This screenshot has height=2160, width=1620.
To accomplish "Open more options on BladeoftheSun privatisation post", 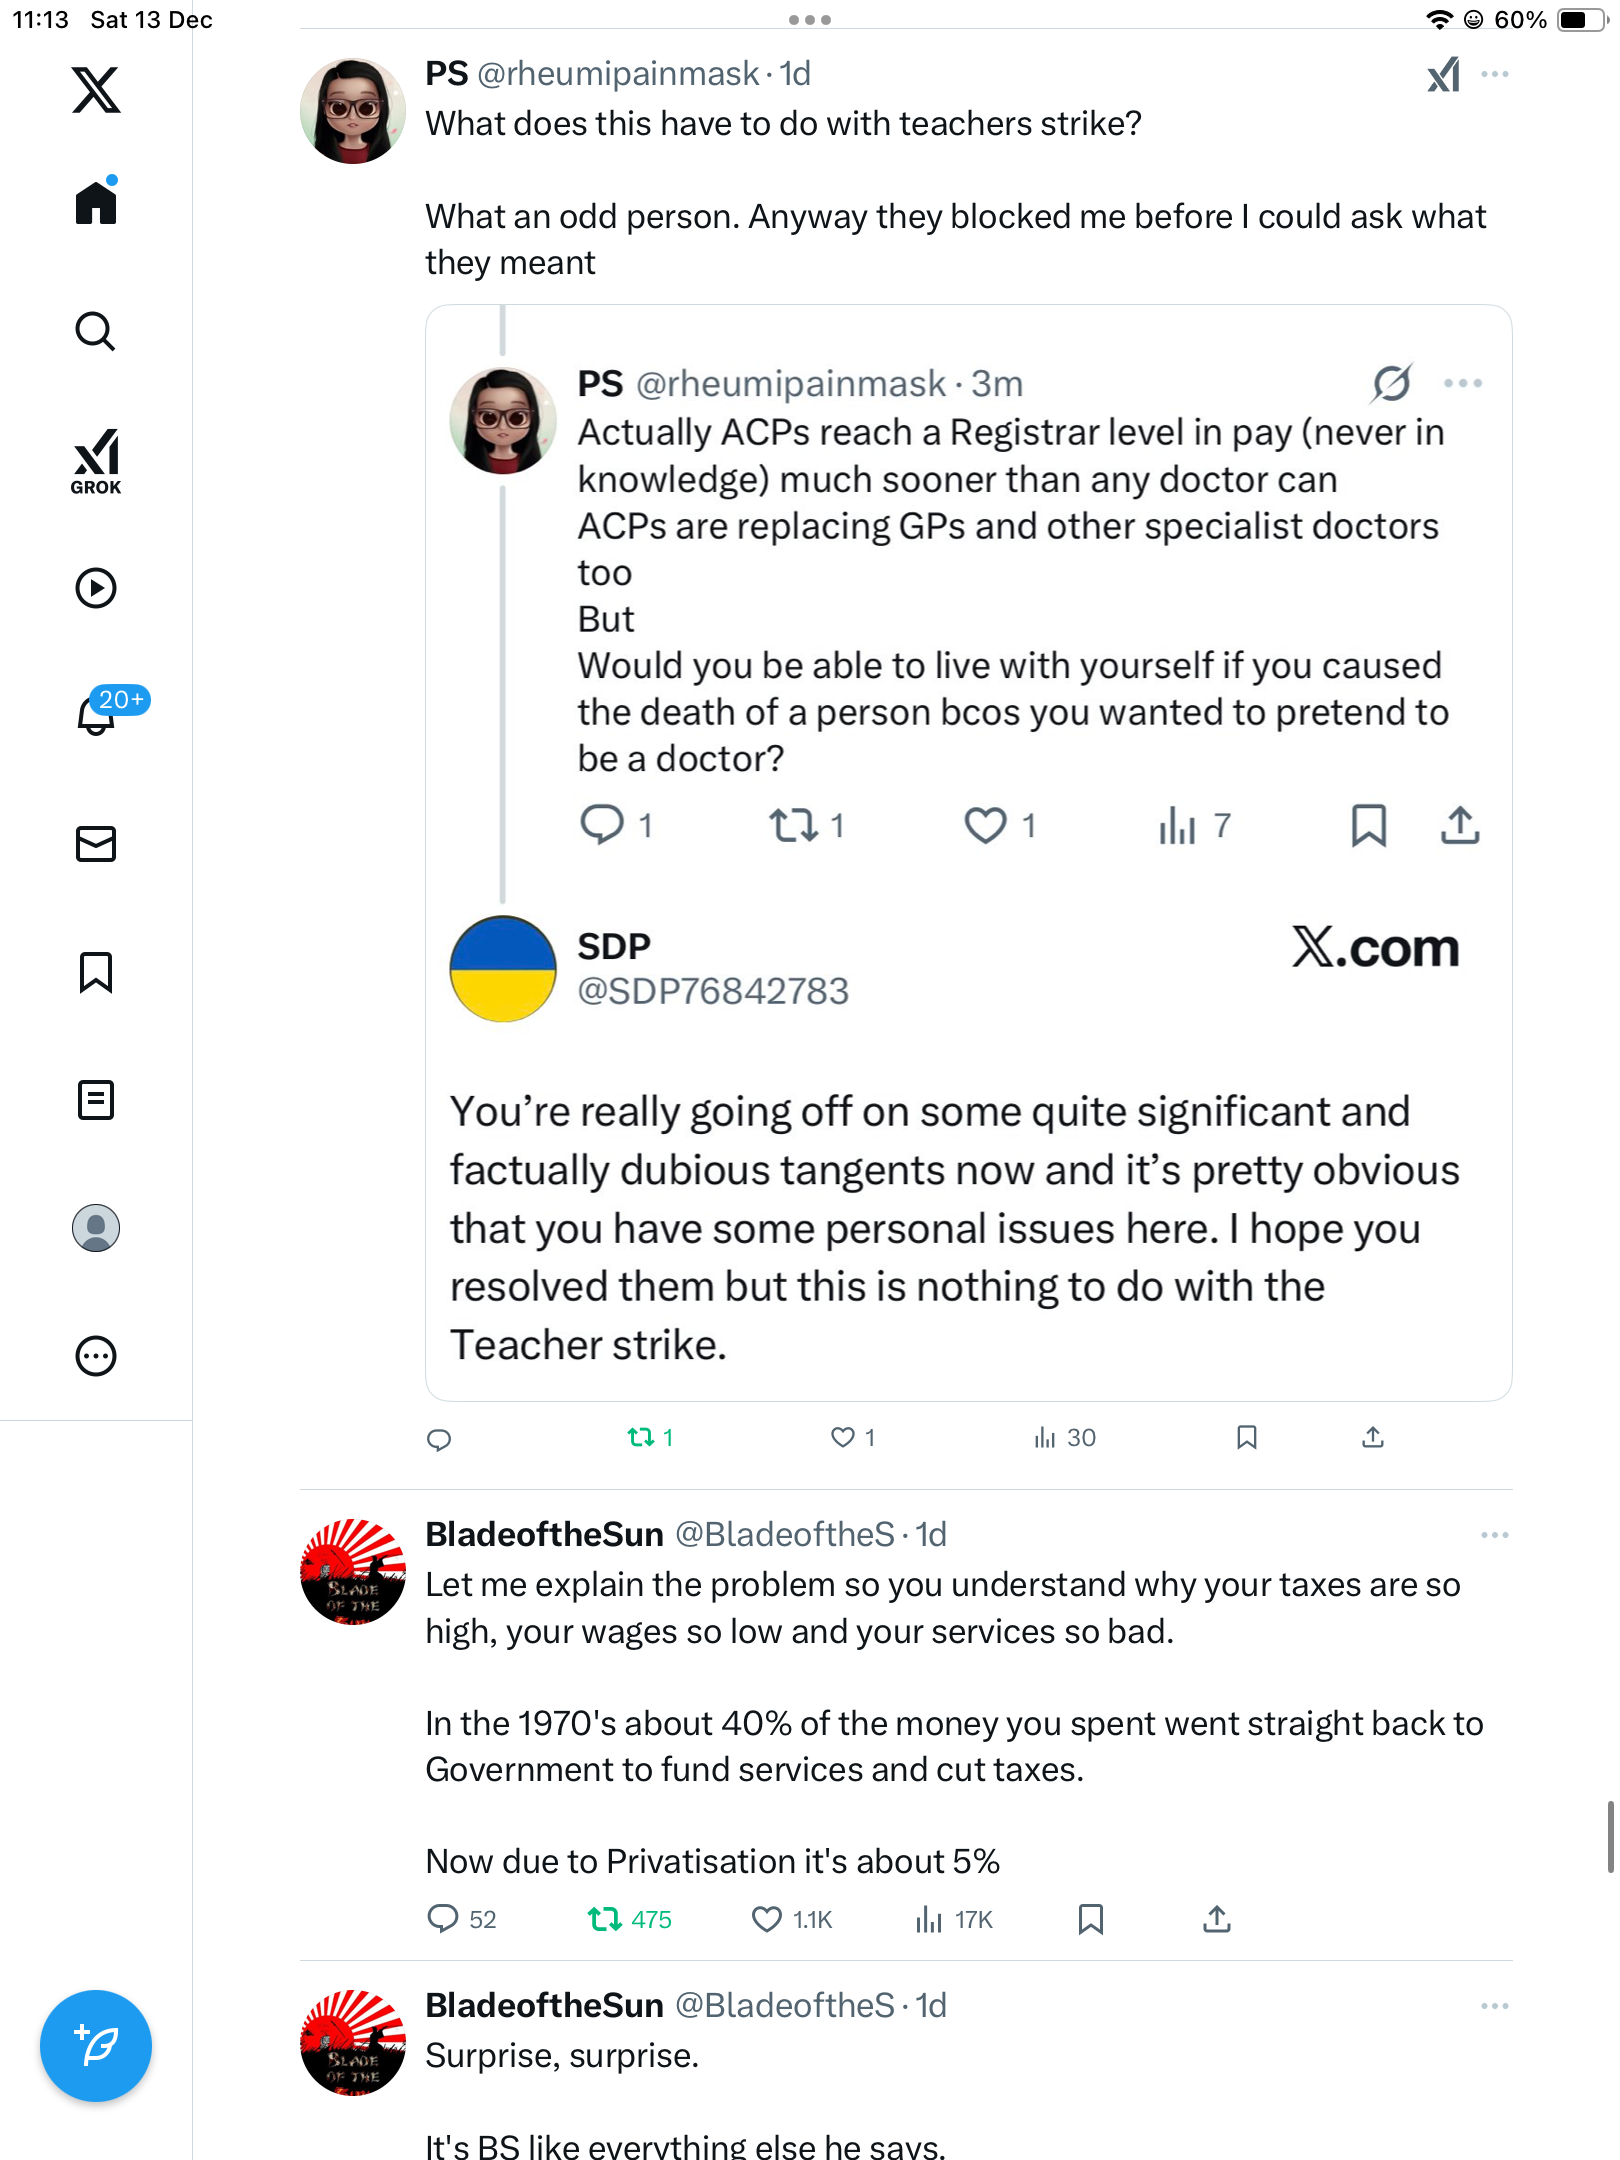I will [1494, 1535].
